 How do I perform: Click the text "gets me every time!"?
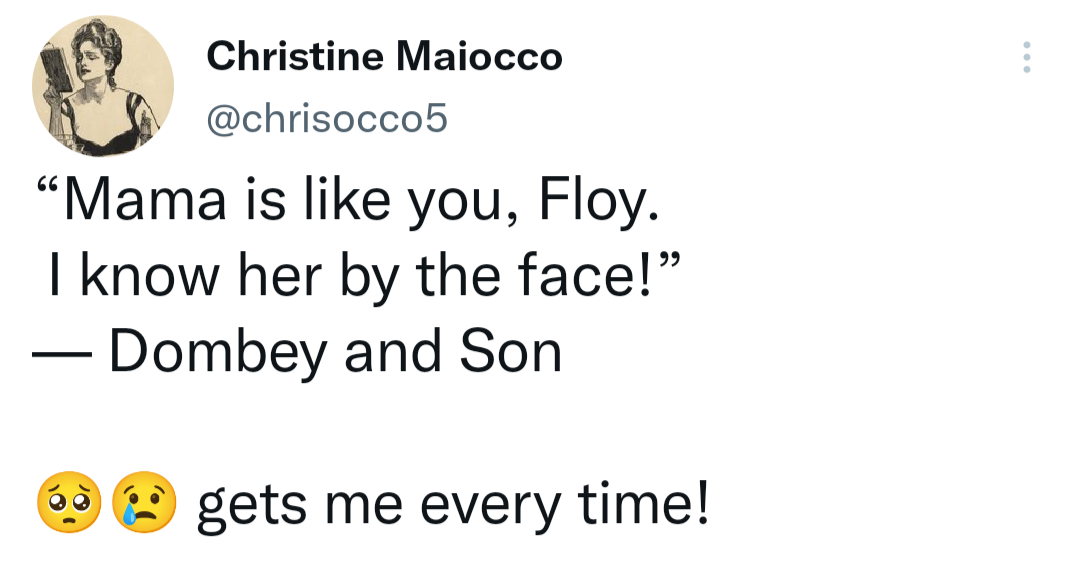click(452, 505)
